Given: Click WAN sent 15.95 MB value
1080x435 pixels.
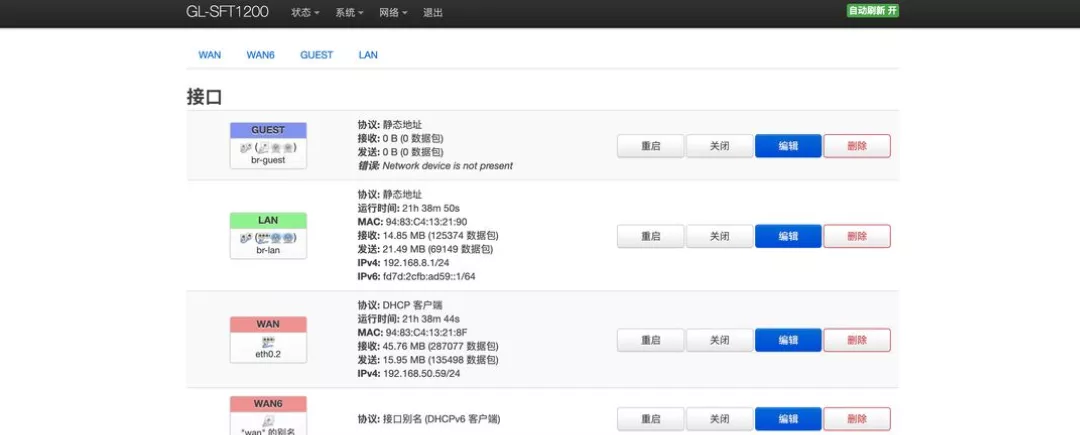Looking at the screenshot, I should point(405,360).
